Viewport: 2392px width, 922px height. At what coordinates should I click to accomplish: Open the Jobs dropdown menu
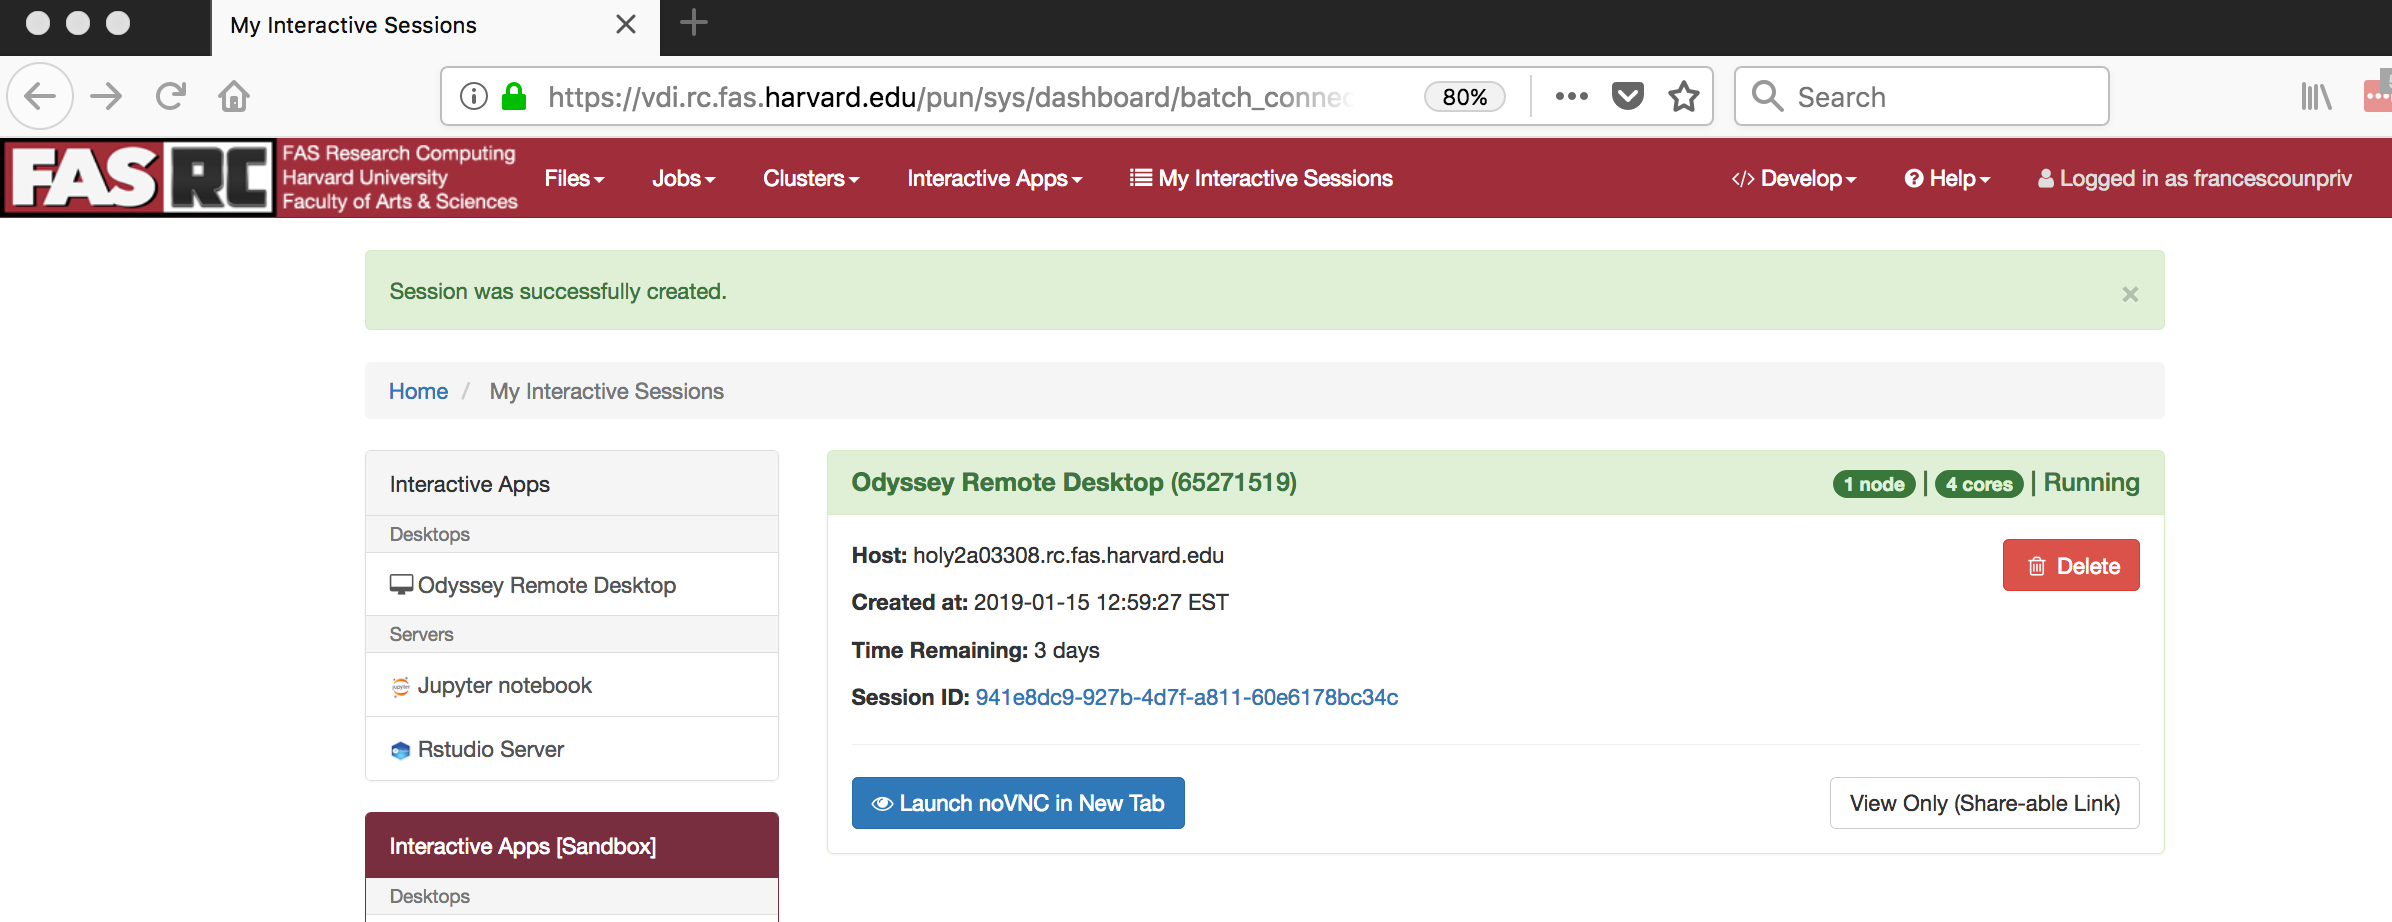click(684, 178)
